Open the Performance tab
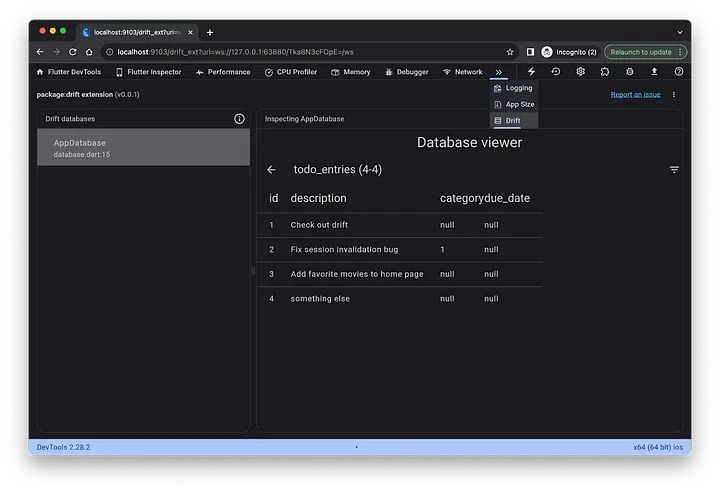This screenshot has height=493, width=720. tap(223, 72)
